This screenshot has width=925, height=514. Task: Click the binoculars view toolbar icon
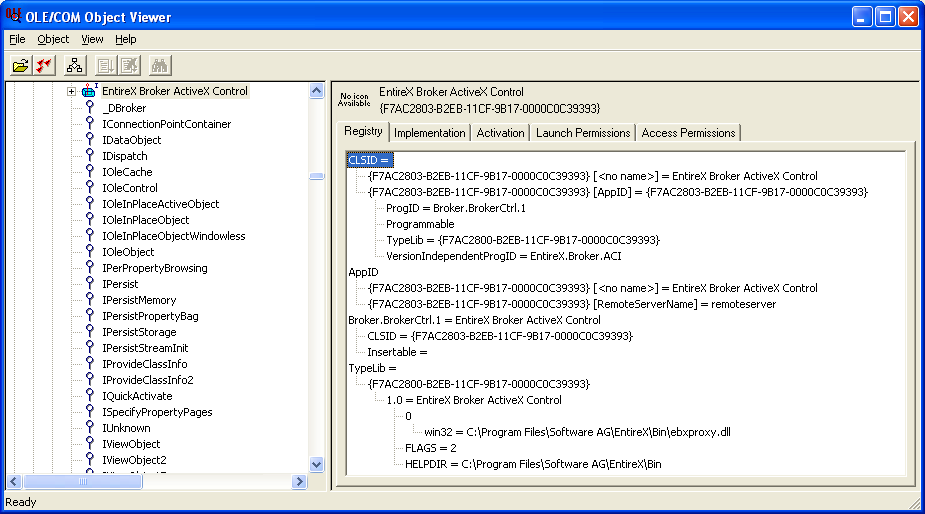coord(159,66)
